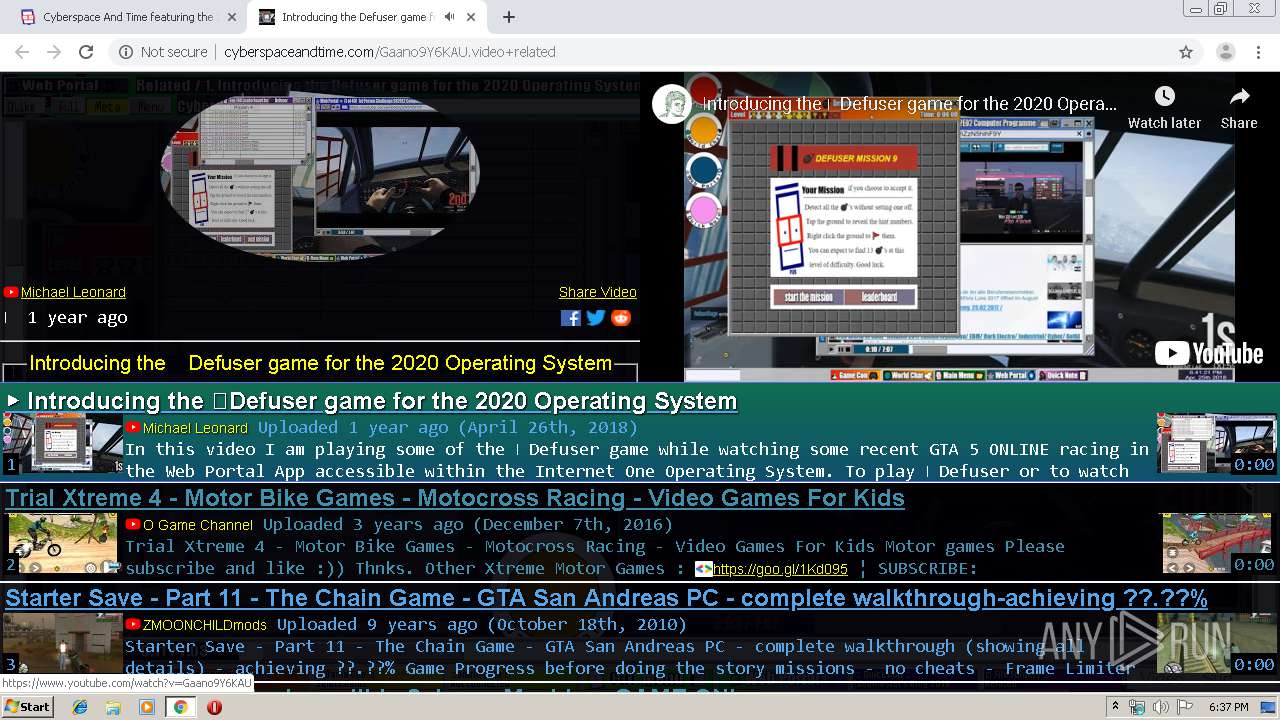1280x720 pixels.
Task: Share the video on Twitter
Action: click(x=596, y=318)
